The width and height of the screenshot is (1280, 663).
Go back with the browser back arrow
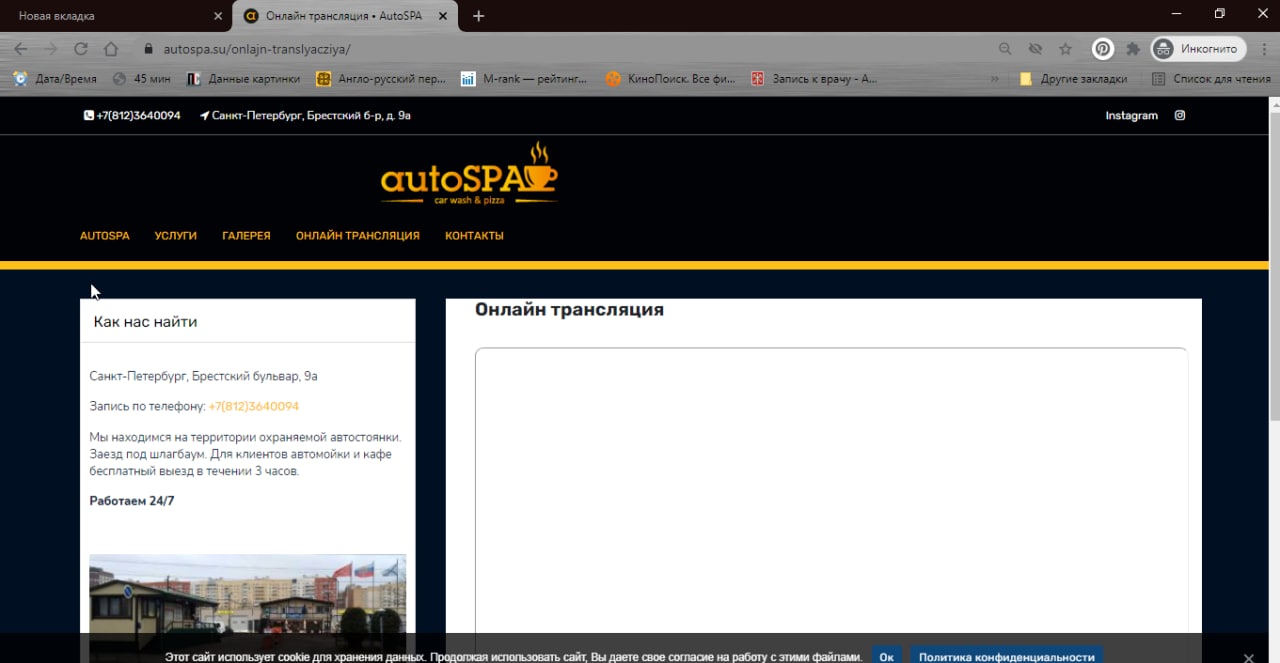pyautogui.click(x=21, y=48)
